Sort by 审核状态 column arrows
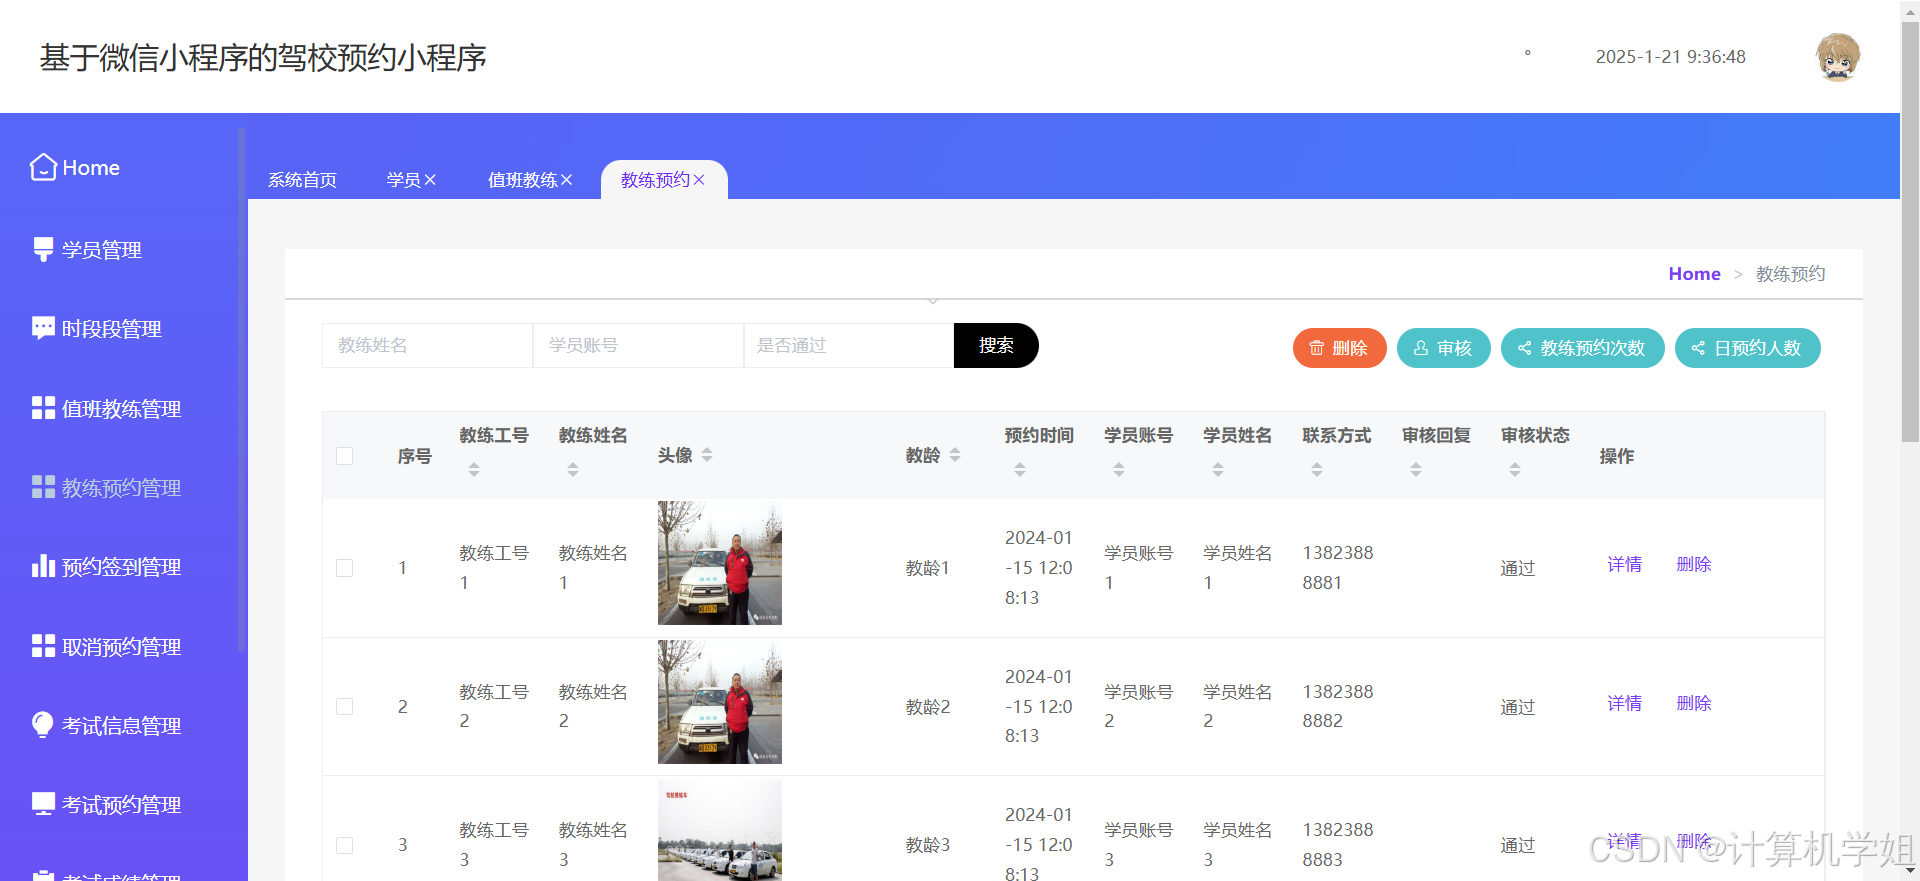Screen dimensions: 1920x881 click(1515, 469)
